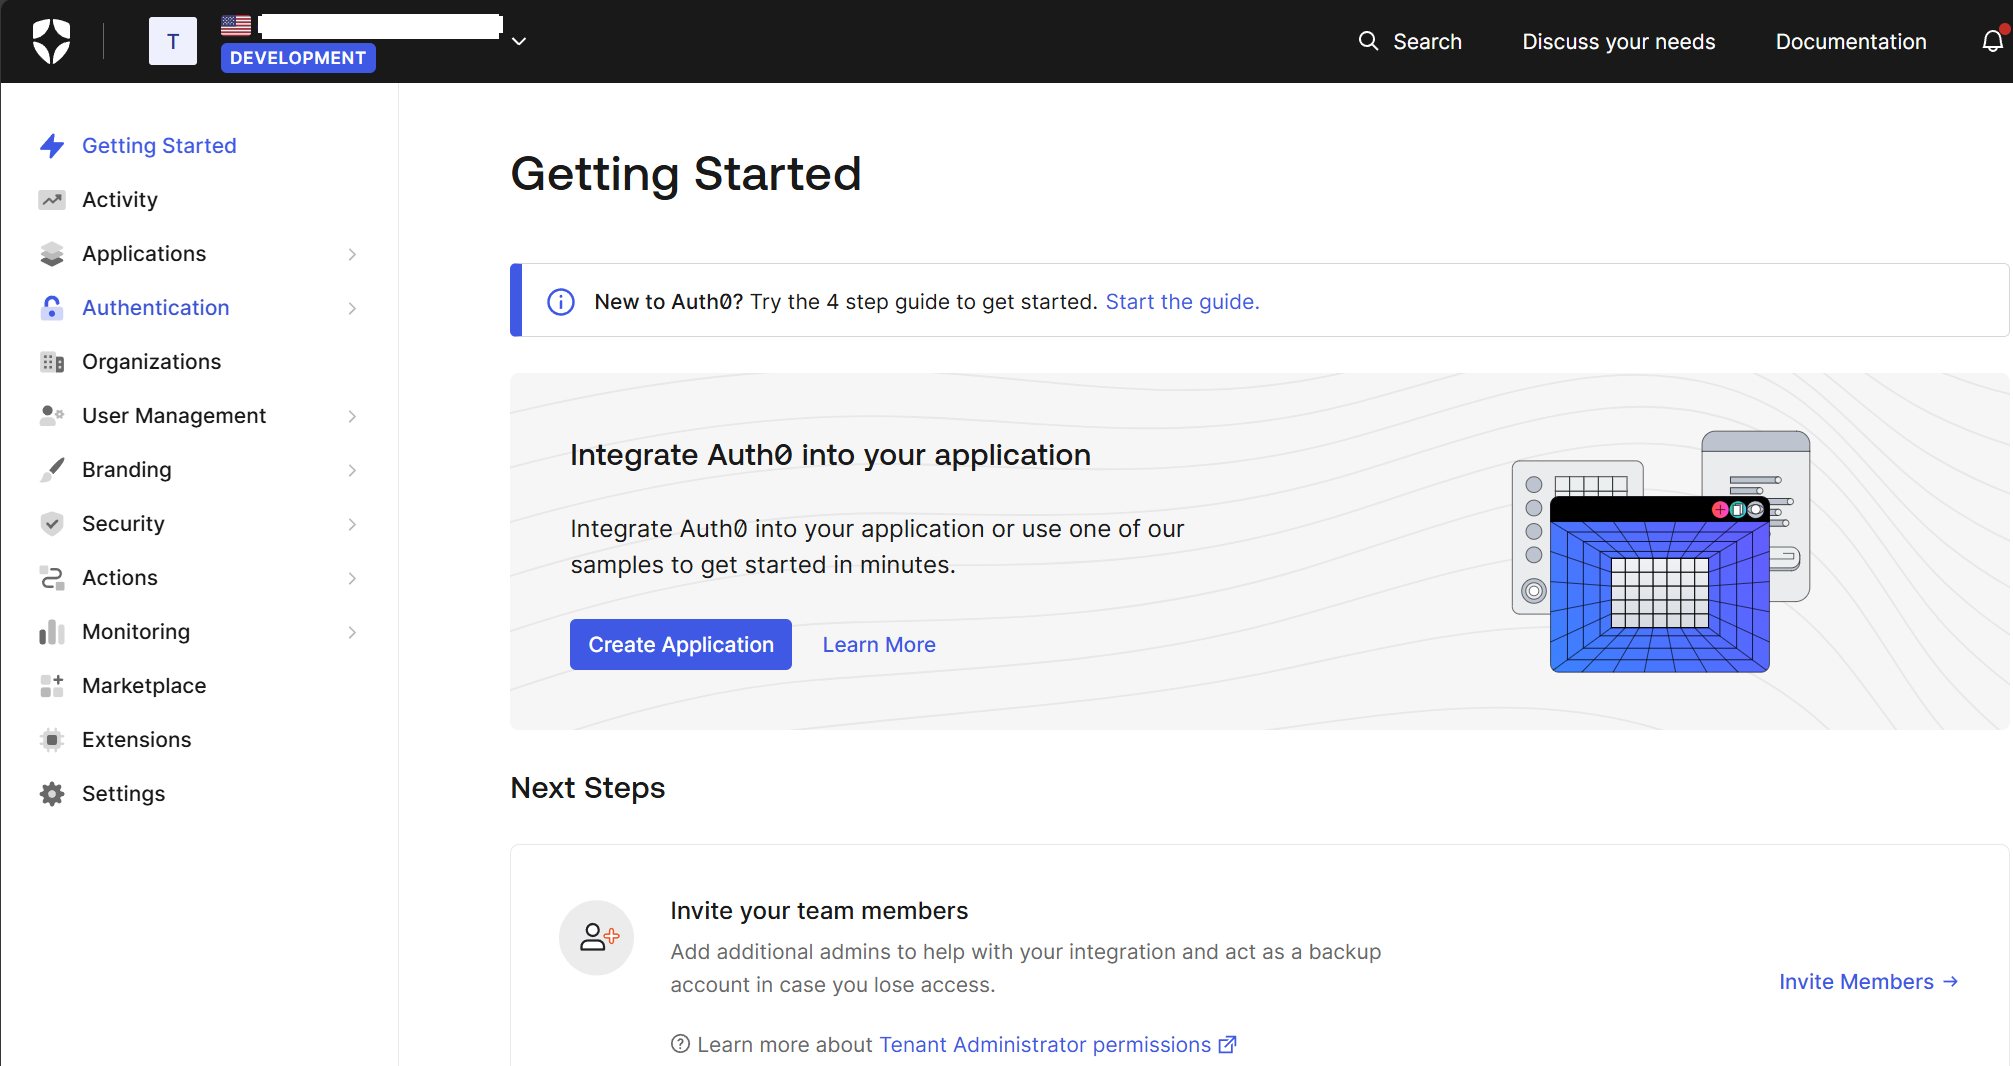Viewport: 2013px width, 1066px height.
Task: Click the User Management person icon
Action: [x=52, y=416]
